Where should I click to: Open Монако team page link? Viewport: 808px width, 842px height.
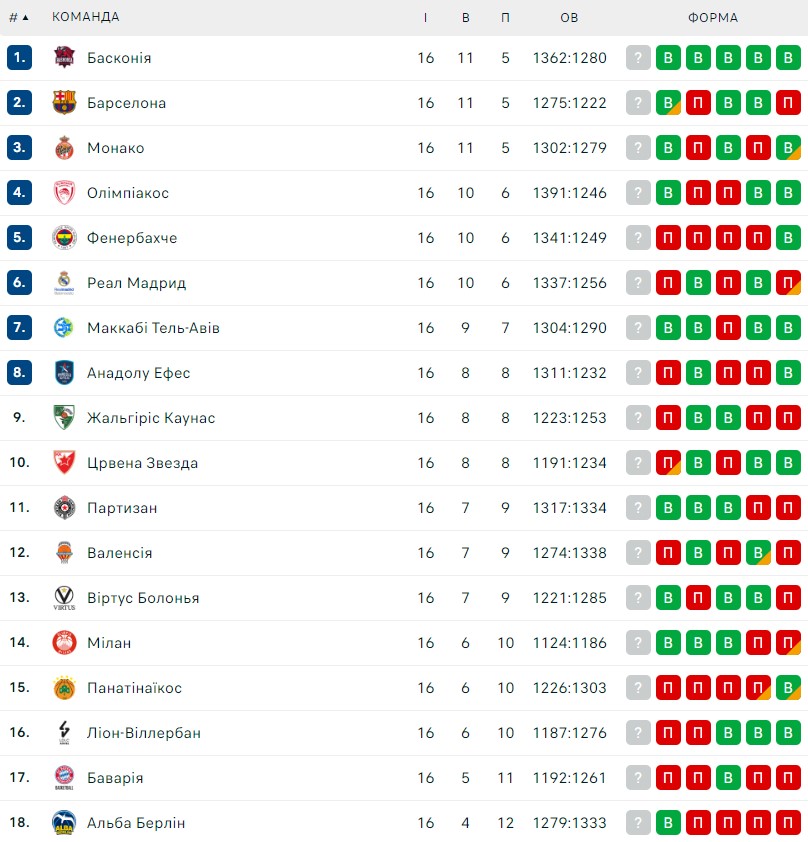coord(115,148)
